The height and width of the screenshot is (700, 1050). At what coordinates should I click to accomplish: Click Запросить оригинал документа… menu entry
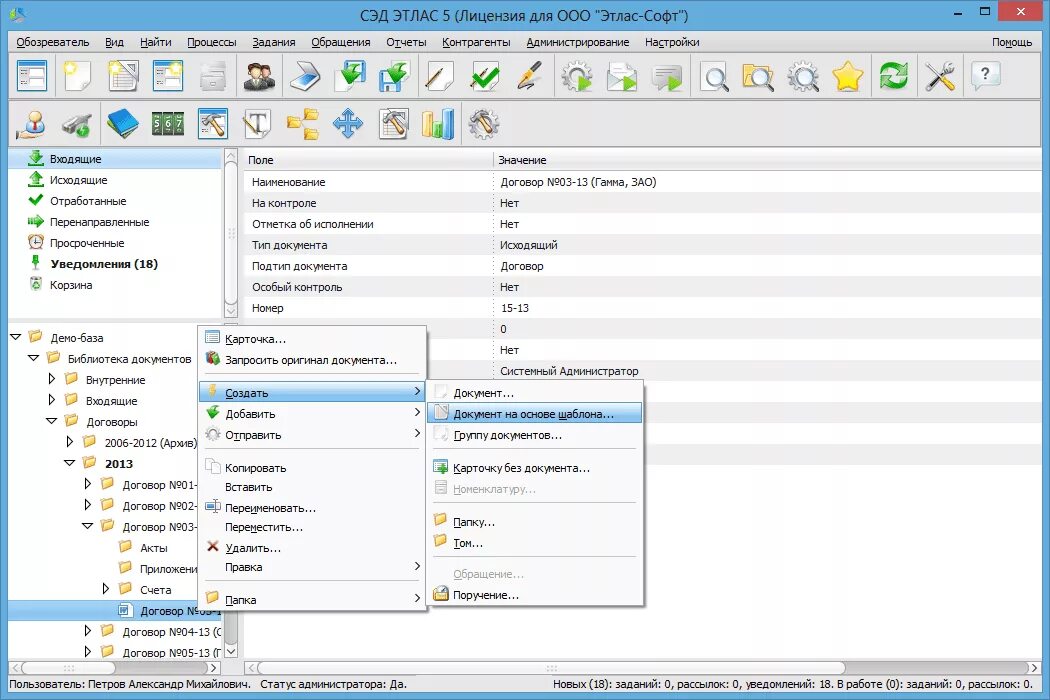tap(312, 360)
